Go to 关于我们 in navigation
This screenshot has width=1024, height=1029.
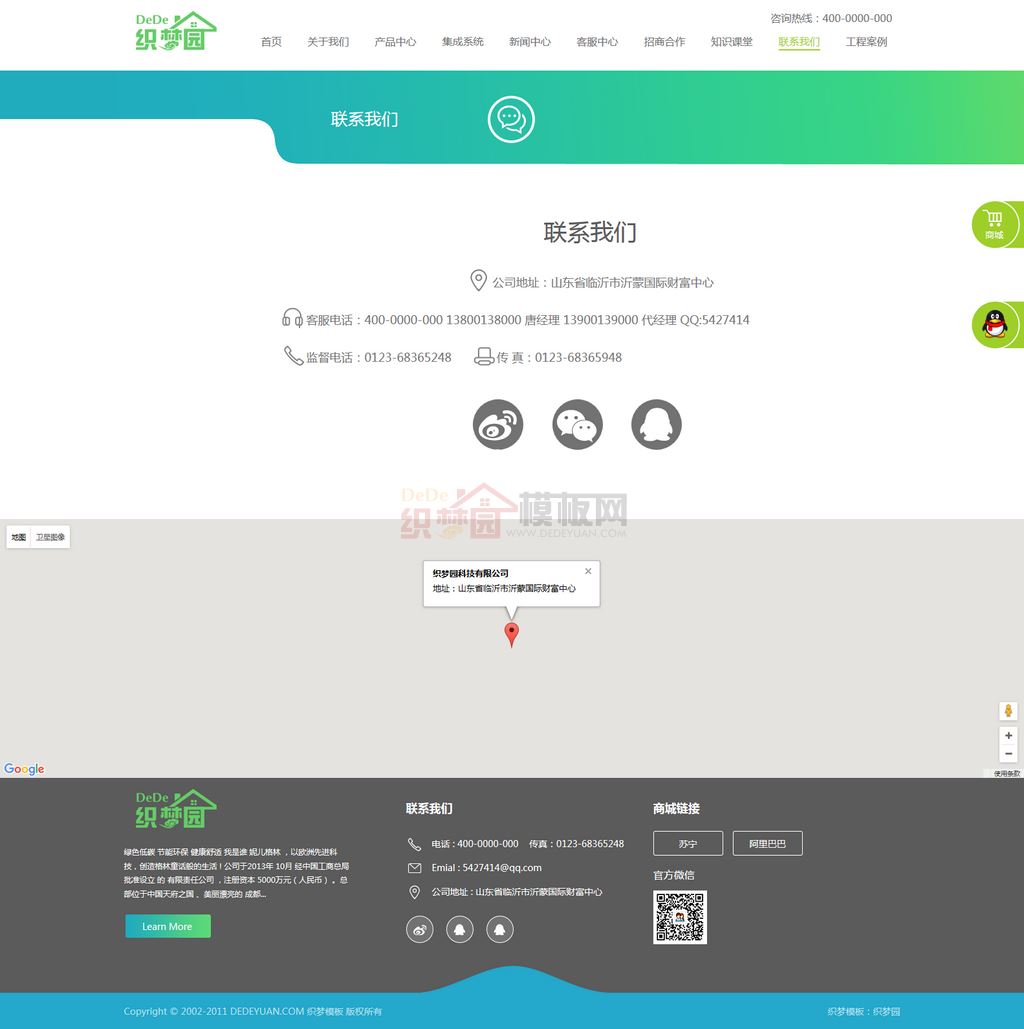click(x=328, y=42)
